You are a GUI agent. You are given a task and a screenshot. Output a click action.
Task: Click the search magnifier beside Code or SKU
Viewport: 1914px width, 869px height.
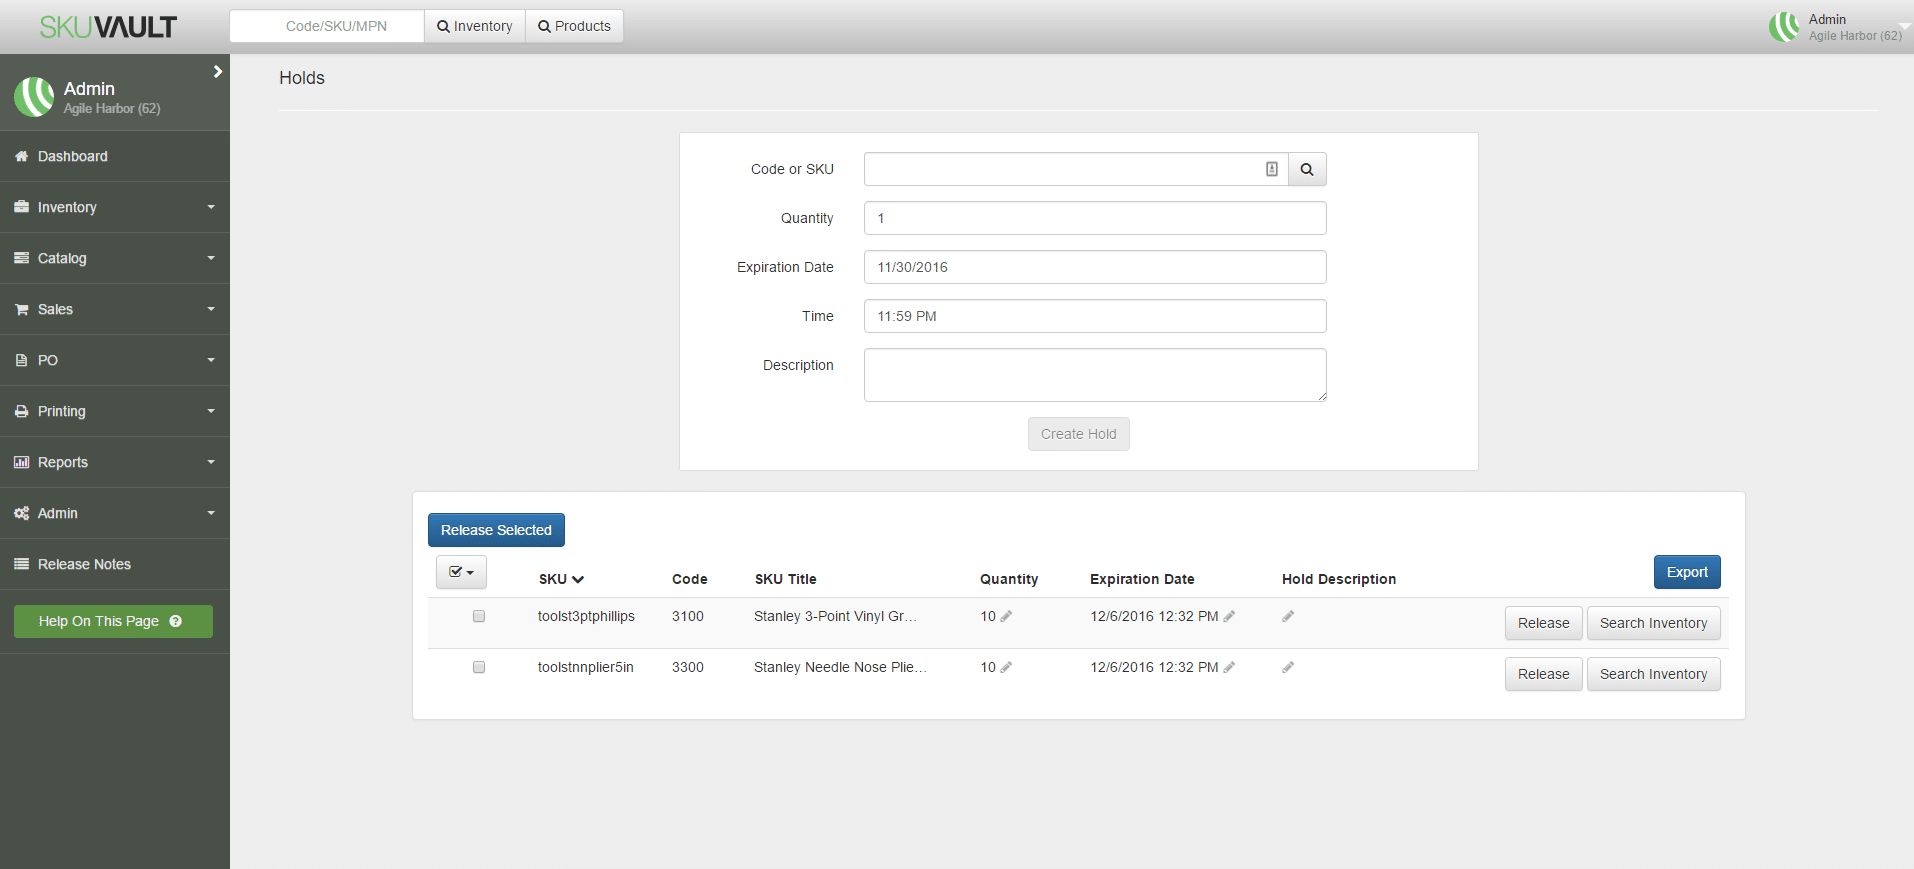pos(1306,170)
